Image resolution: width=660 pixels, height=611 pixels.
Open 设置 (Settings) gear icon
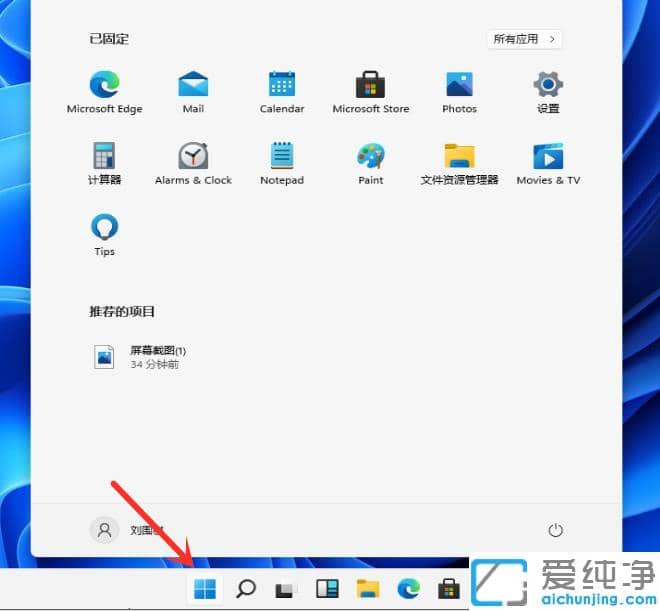click(548, 92)
